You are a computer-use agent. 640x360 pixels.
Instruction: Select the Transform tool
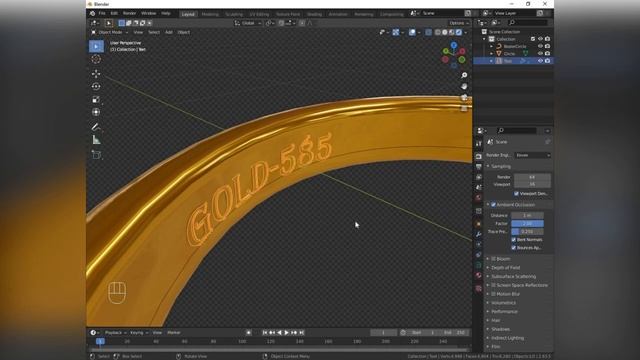(96, 112)
